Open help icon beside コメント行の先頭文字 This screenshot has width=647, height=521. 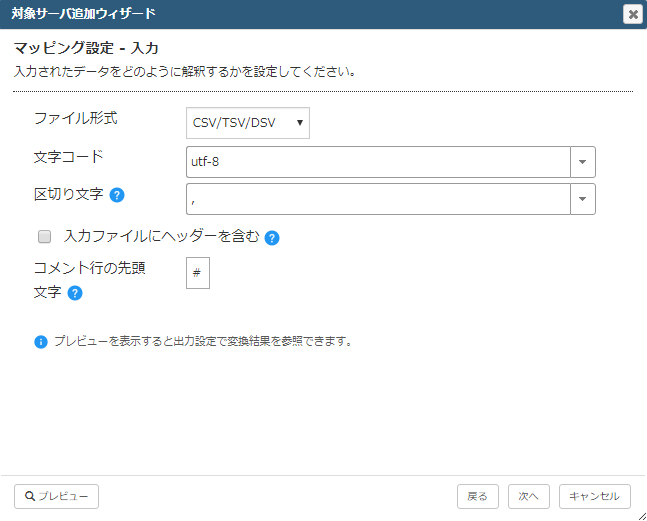75,293
